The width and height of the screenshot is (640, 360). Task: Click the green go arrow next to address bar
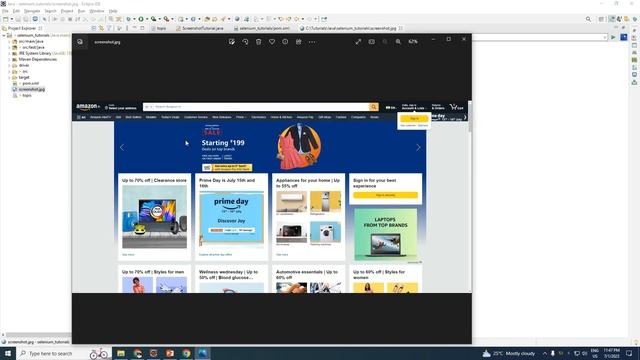point(613,37)
